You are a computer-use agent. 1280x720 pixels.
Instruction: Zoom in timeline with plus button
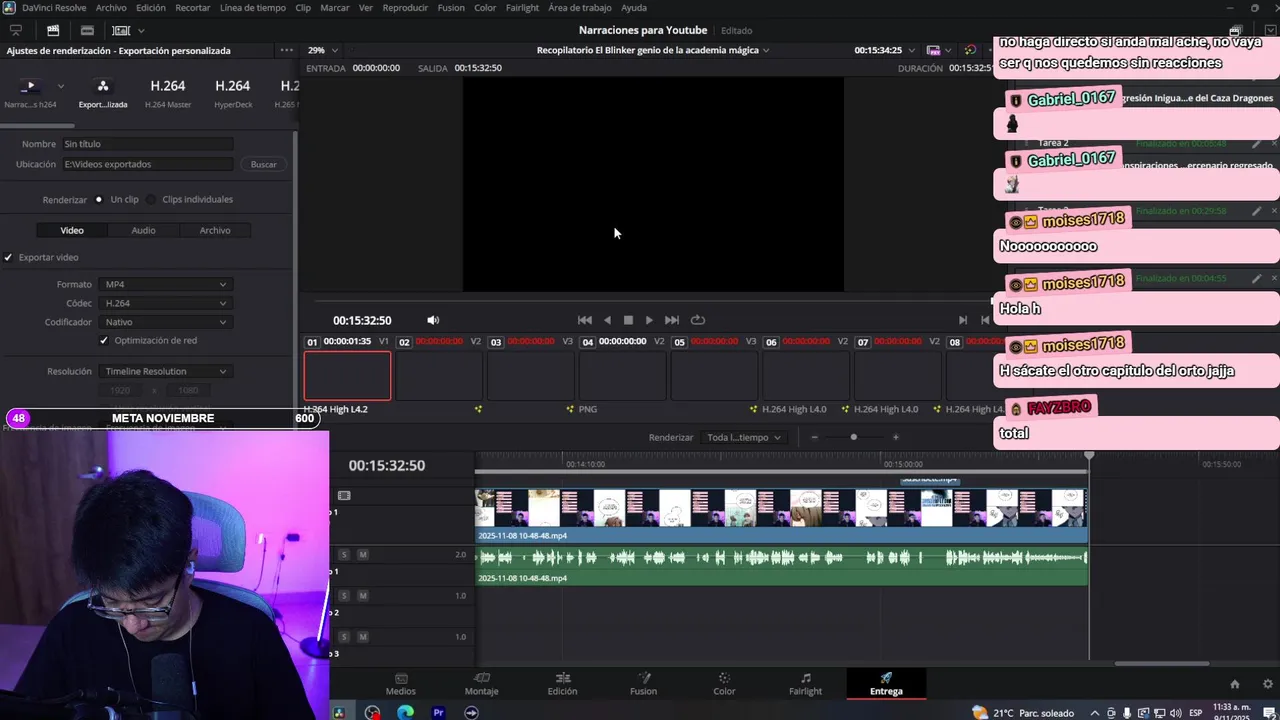pyautogui.click(x=895, y=437)
